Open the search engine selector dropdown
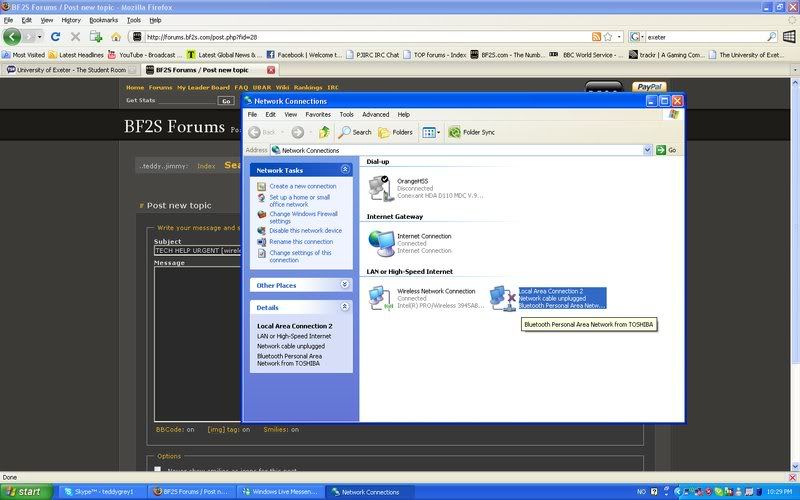The image size is (800, 500). point(636,37)
